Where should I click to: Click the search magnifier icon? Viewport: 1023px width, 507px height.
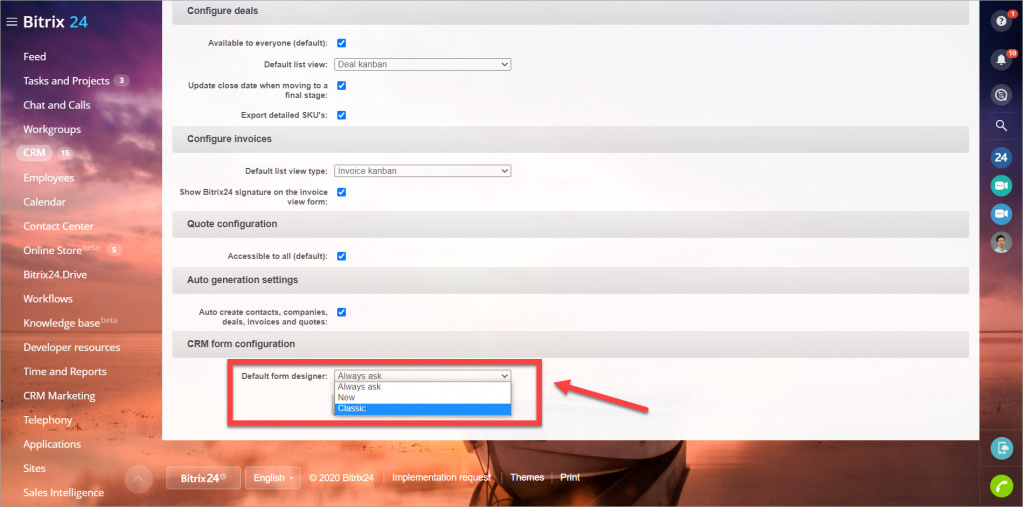coord(1001,125)
